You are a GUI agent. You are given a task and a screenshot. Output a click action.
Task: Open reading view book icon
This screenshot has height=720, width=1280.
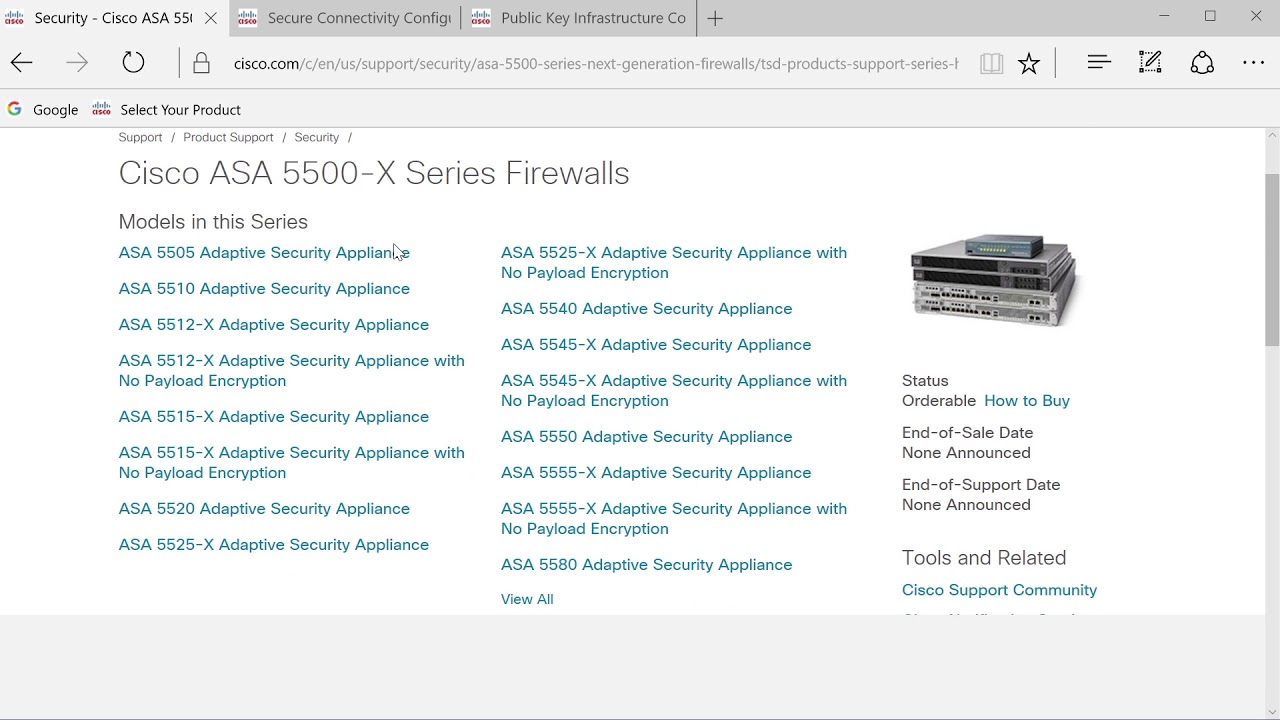pos(991,63)
